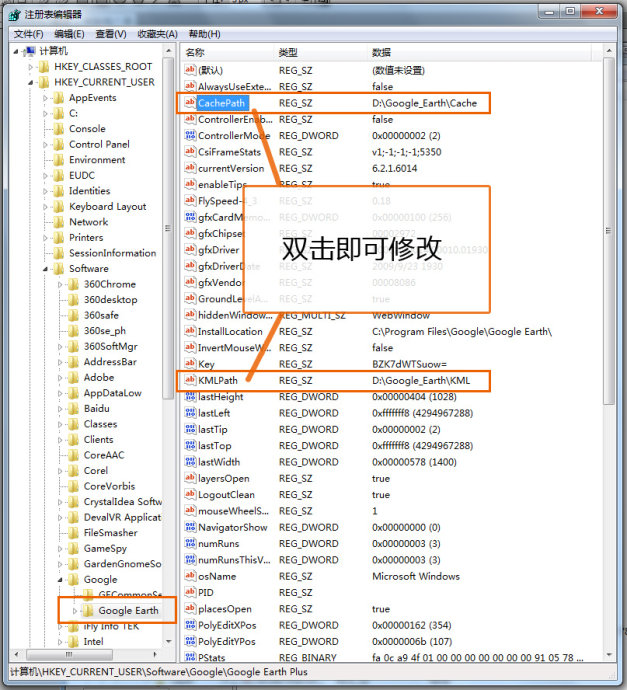Expand the Intel key node

coord(60,641)
